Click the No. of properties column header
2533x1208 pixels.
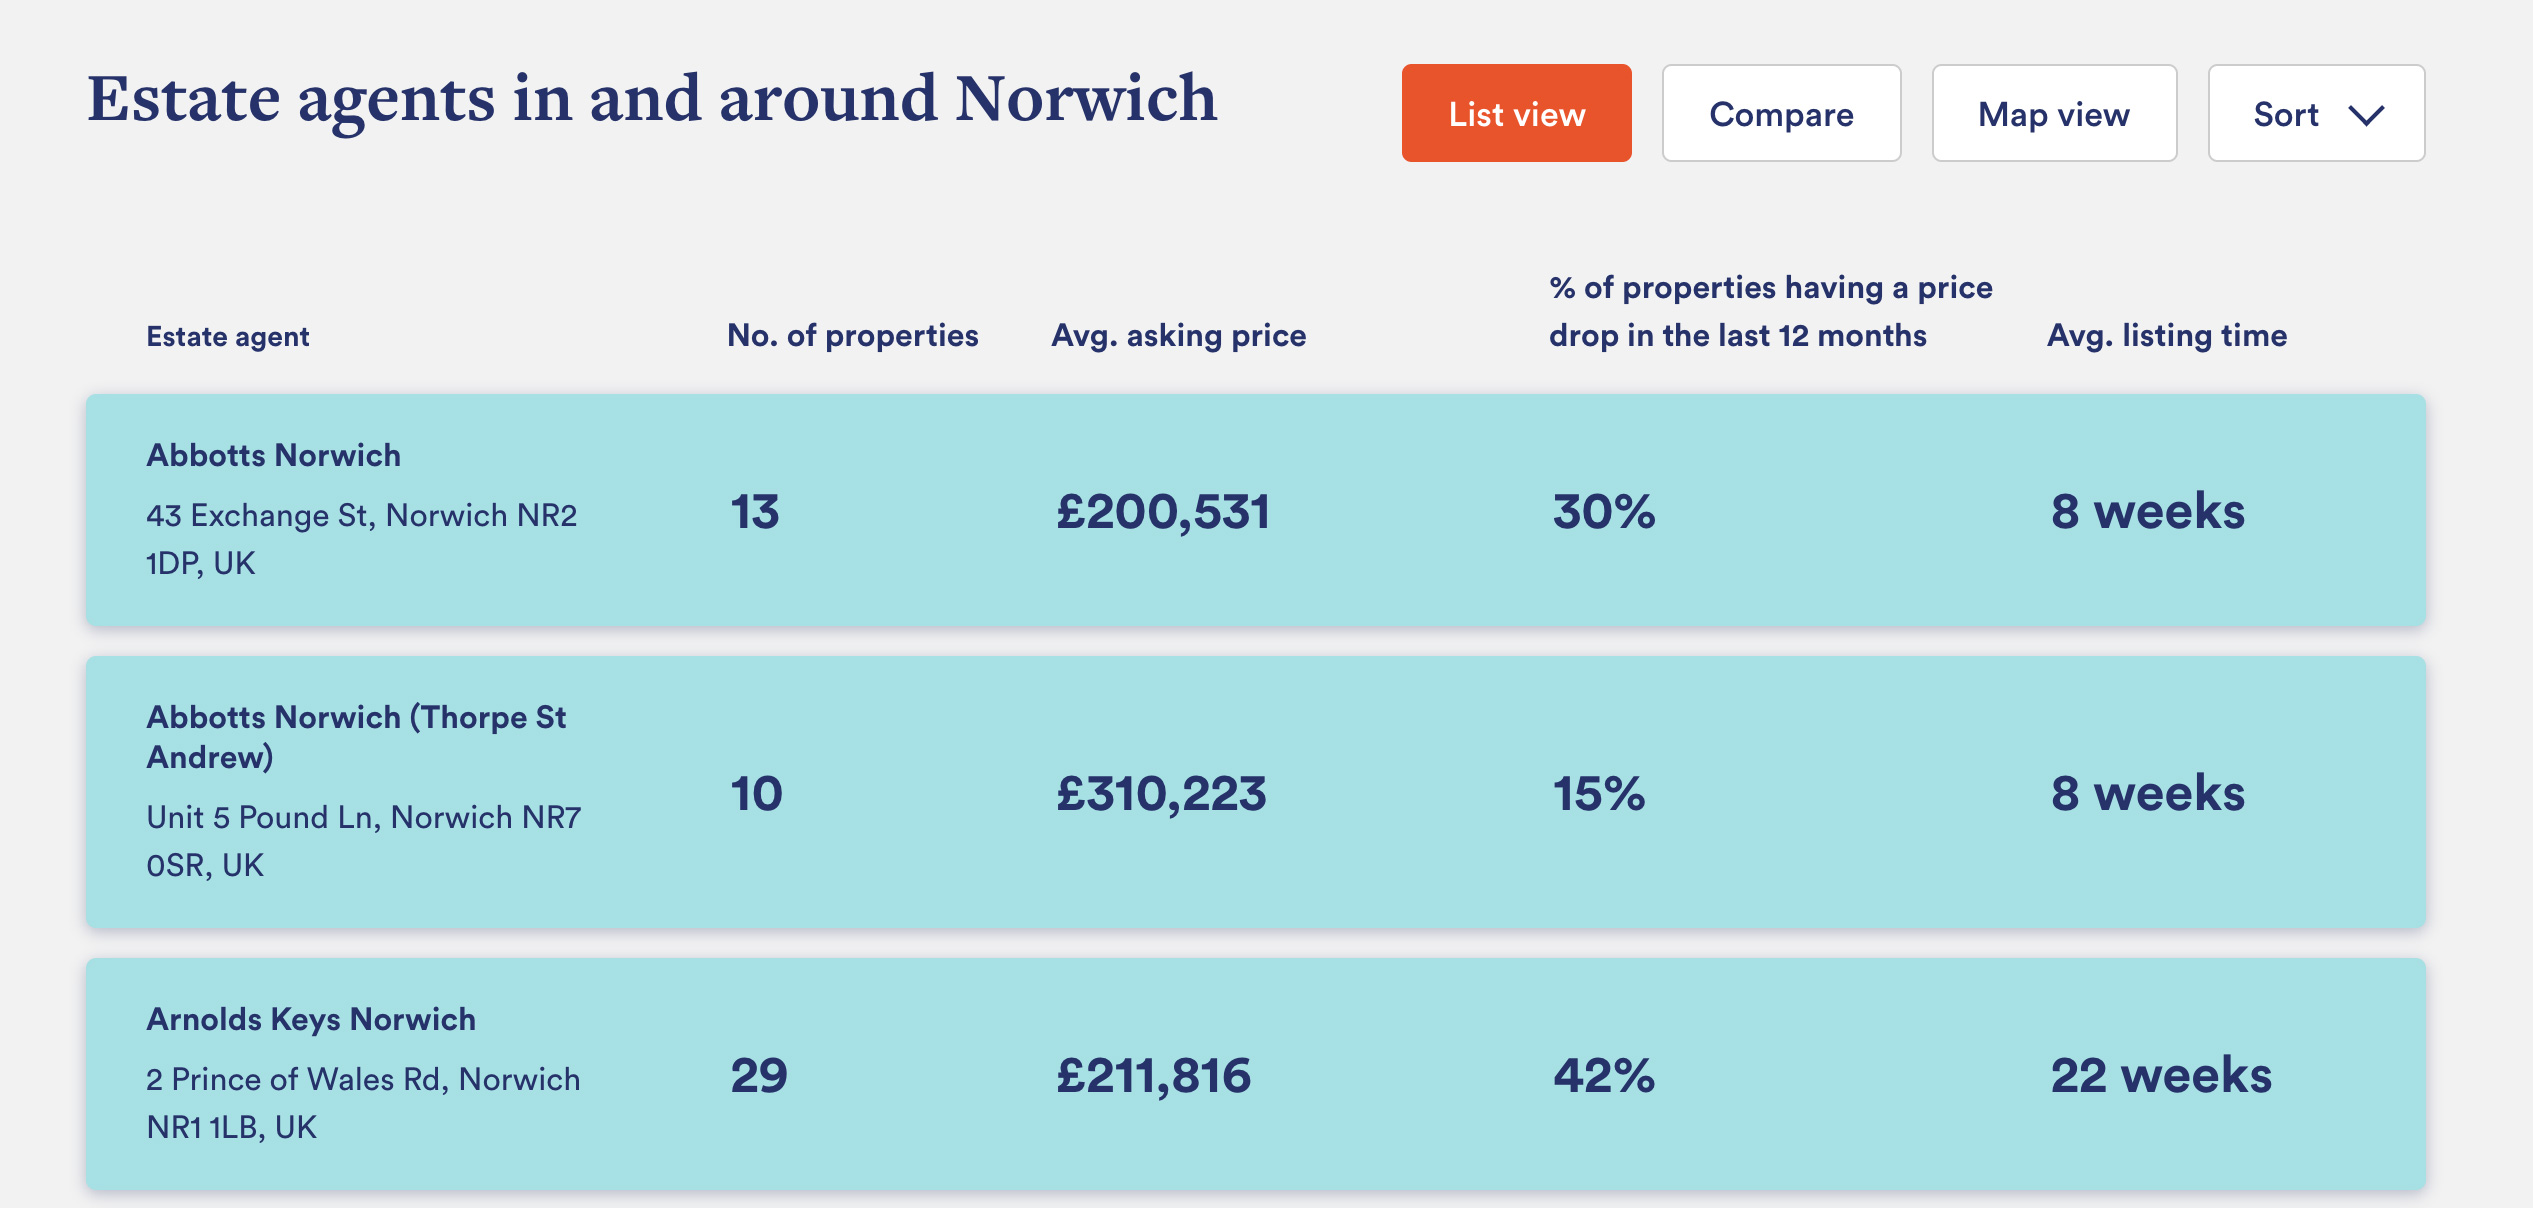(852, 335)
